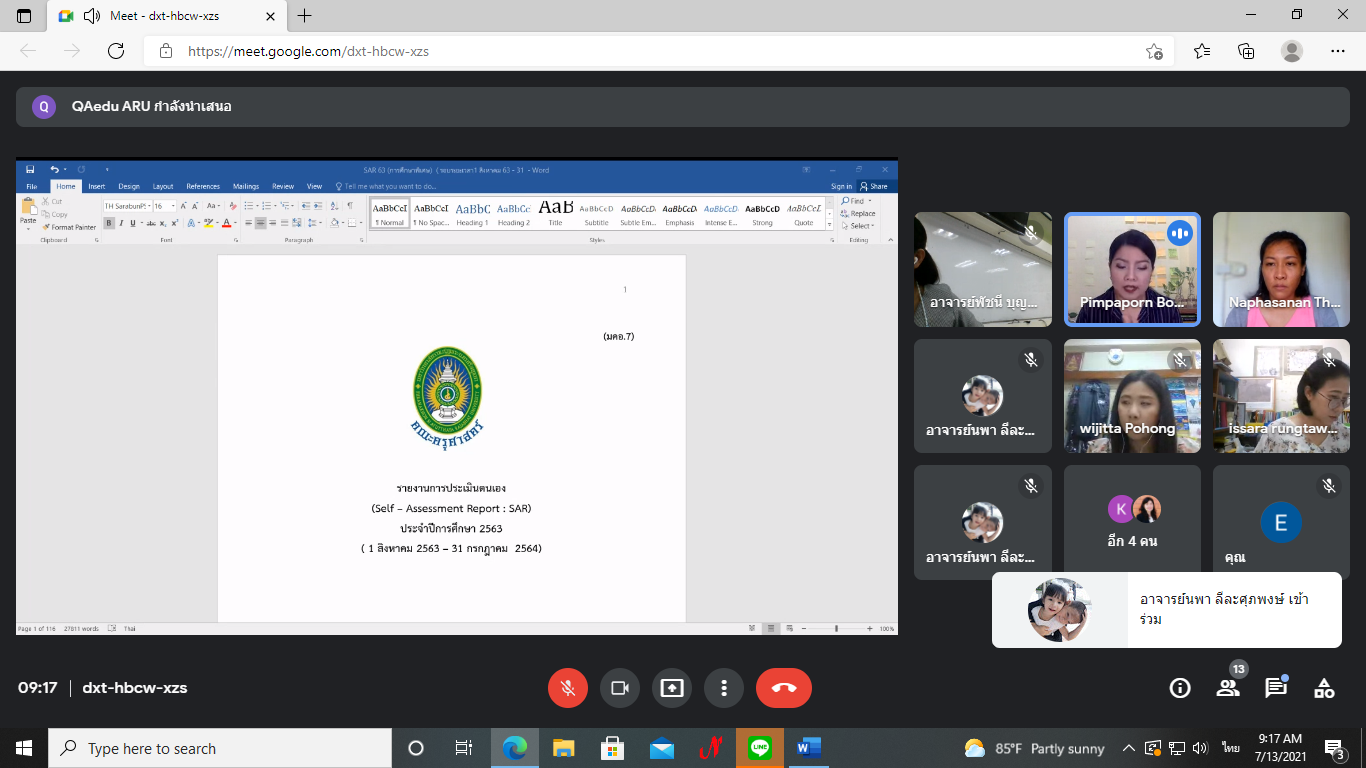
Task: Open Task View on the taskbar
Action: 464,748
